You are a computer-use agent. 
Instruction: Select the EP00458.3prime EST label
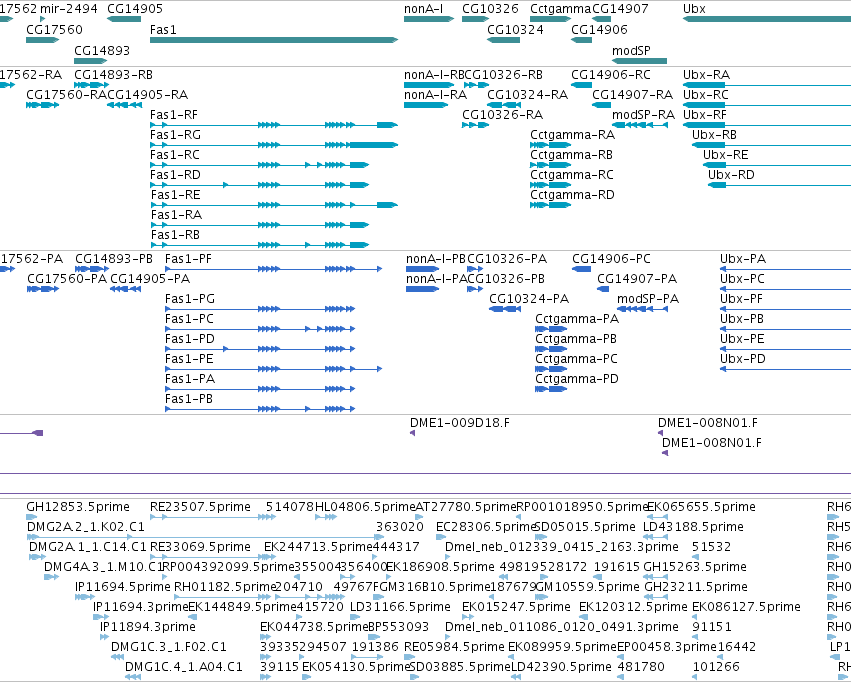point(666,647)
